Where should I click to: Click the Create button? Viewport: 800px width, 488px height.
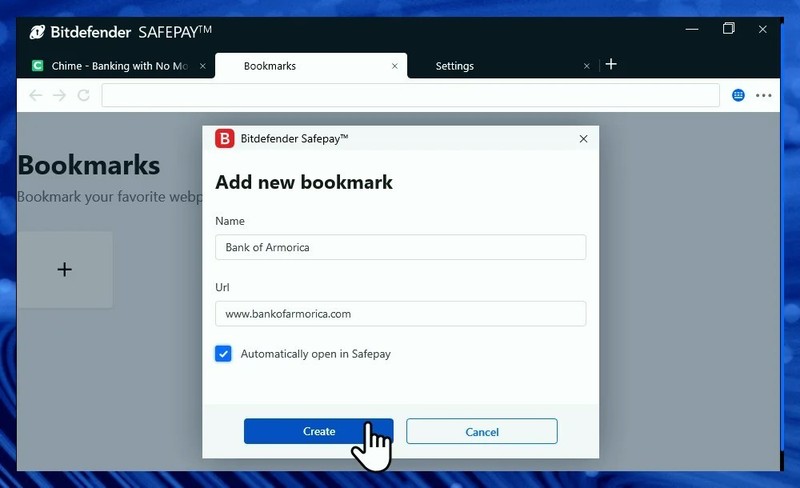click(x=318, y=431)
